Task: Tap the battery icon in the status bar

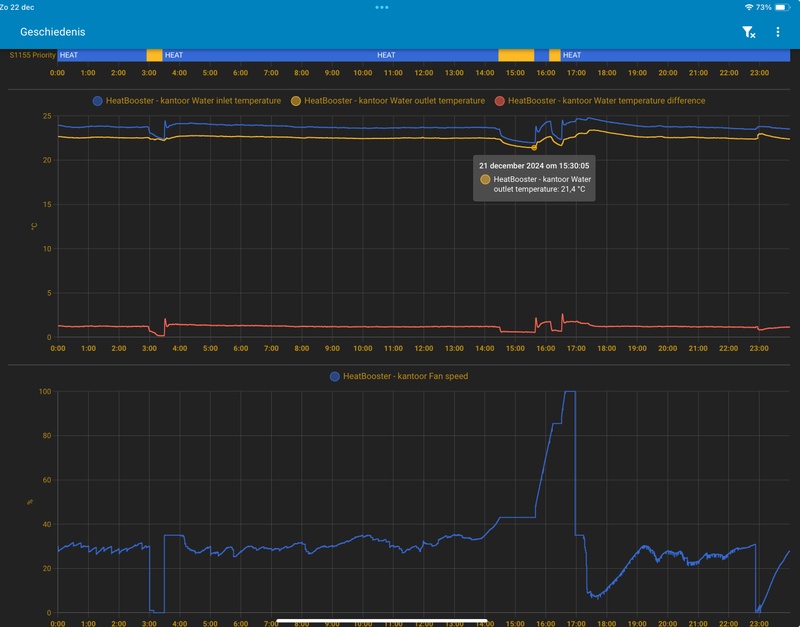Action: [782, 7]
